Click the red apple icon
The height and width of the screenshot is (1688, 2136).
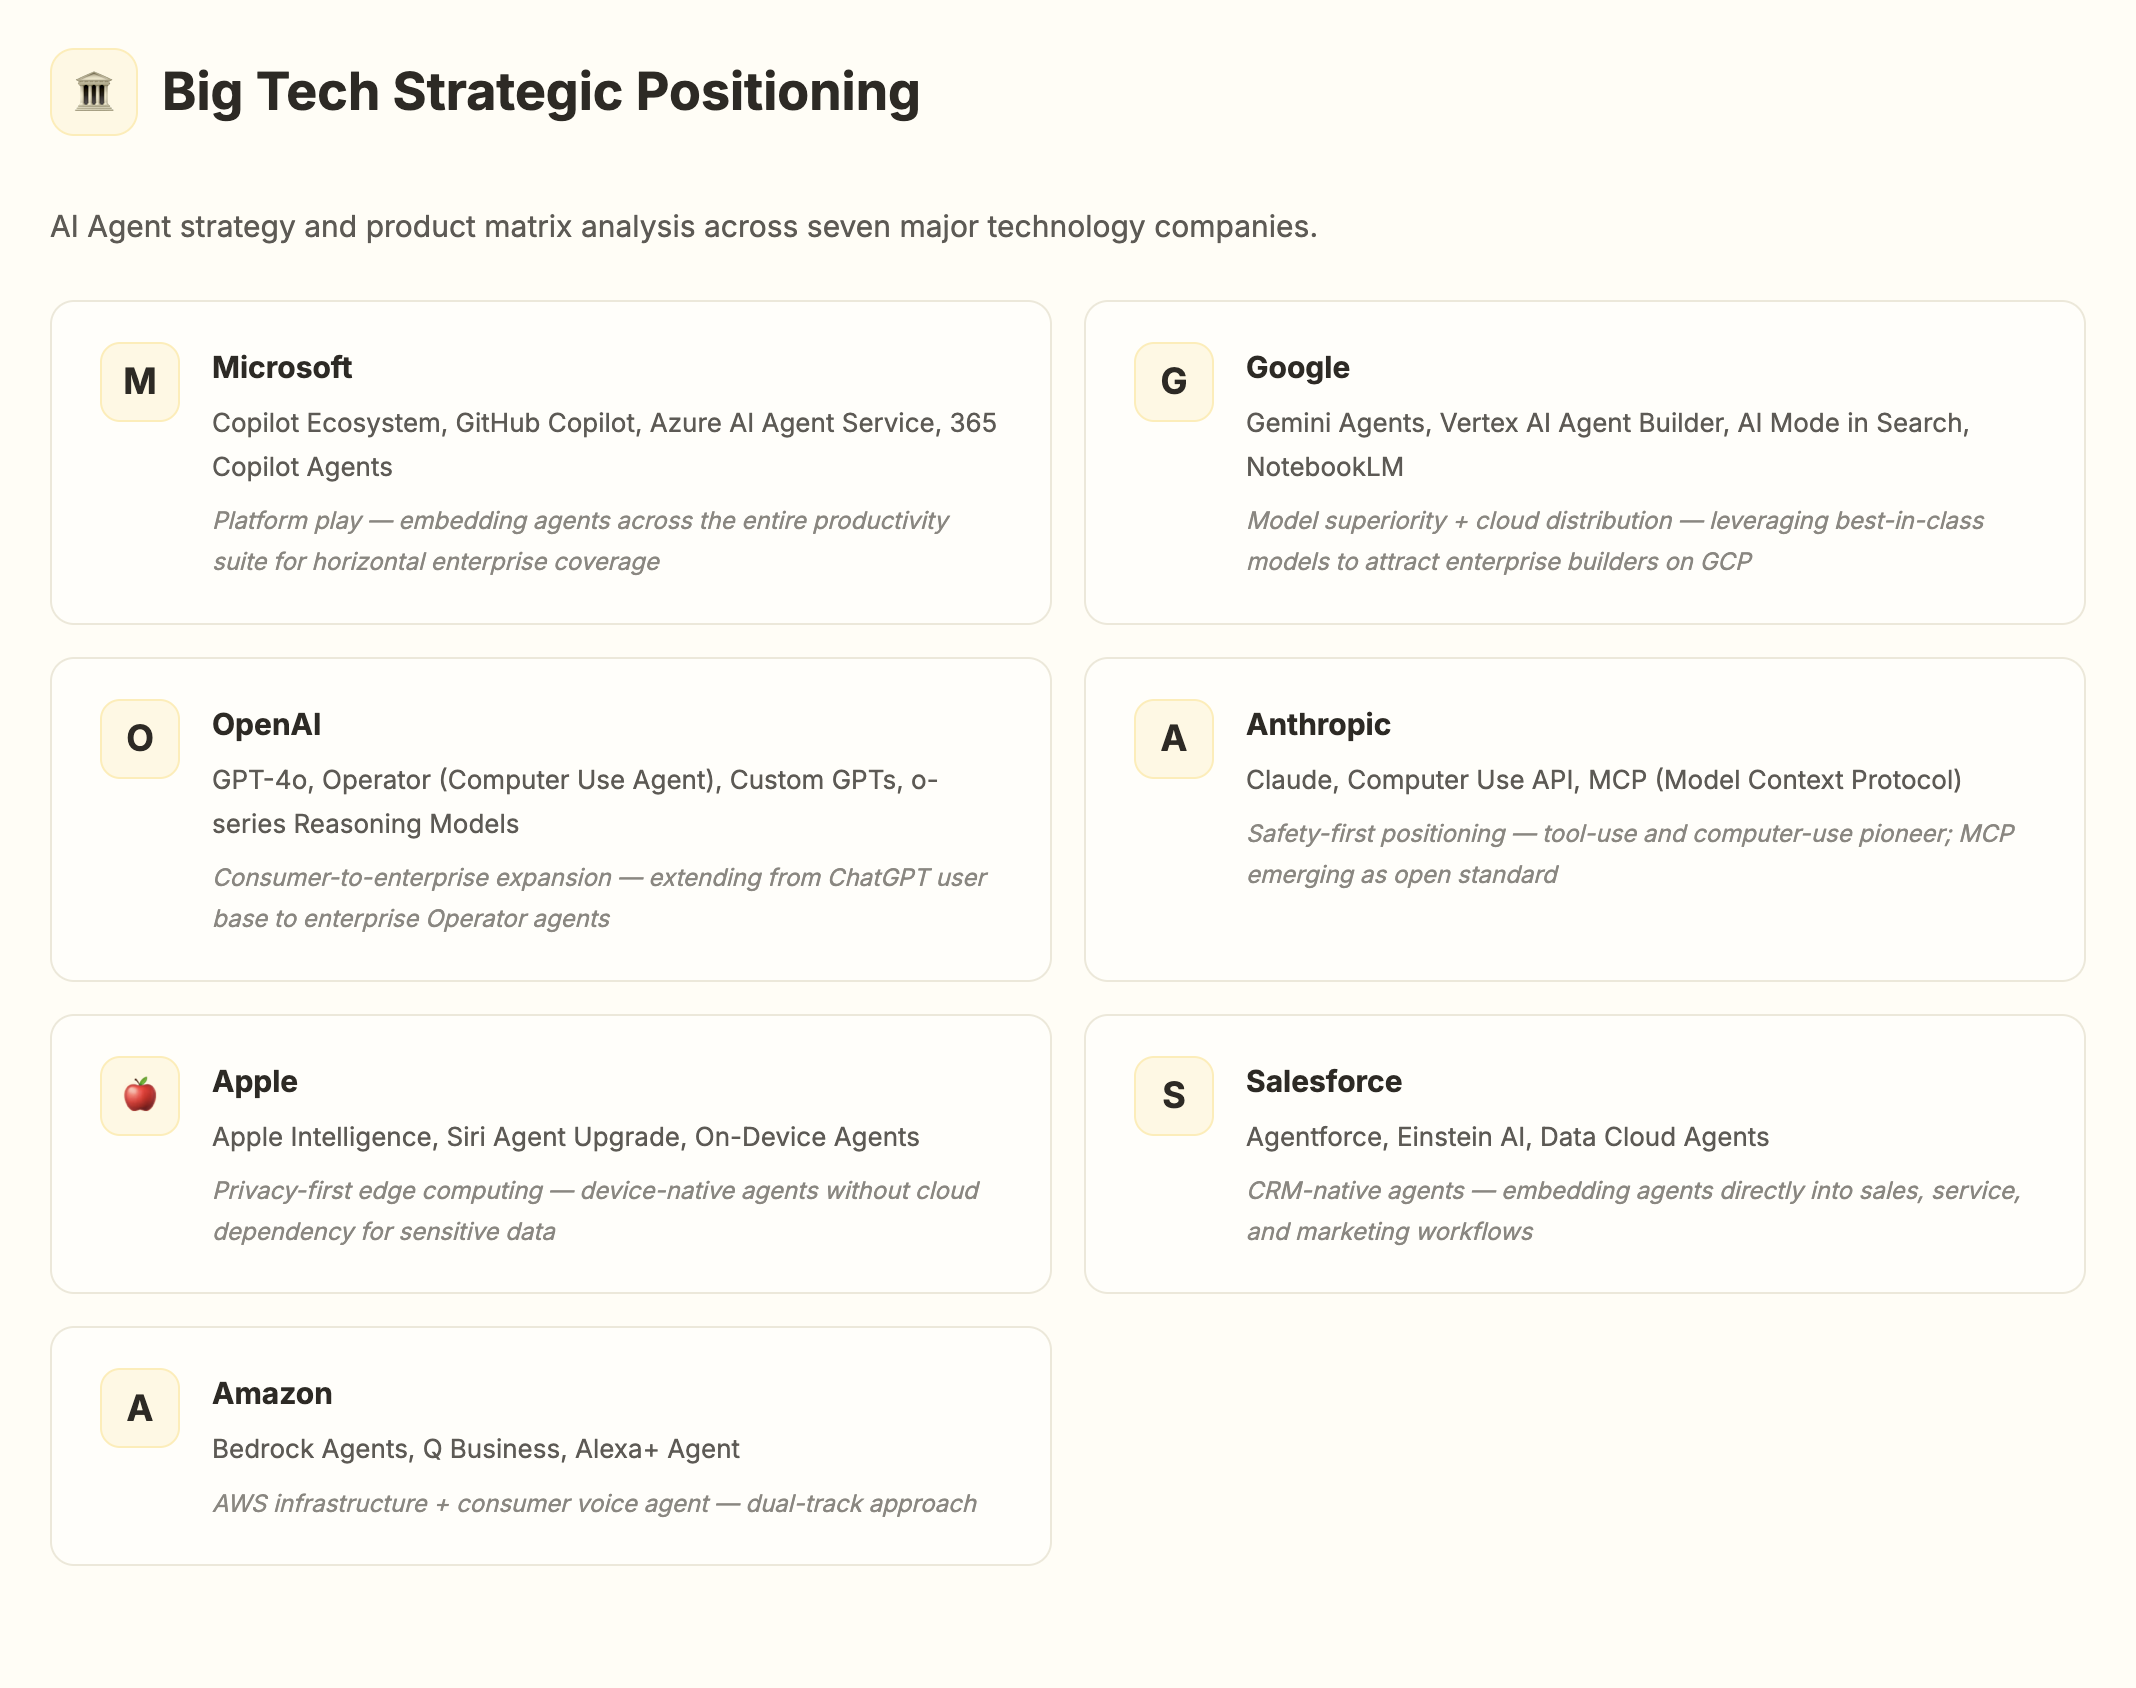click(x=140, y=1096)
